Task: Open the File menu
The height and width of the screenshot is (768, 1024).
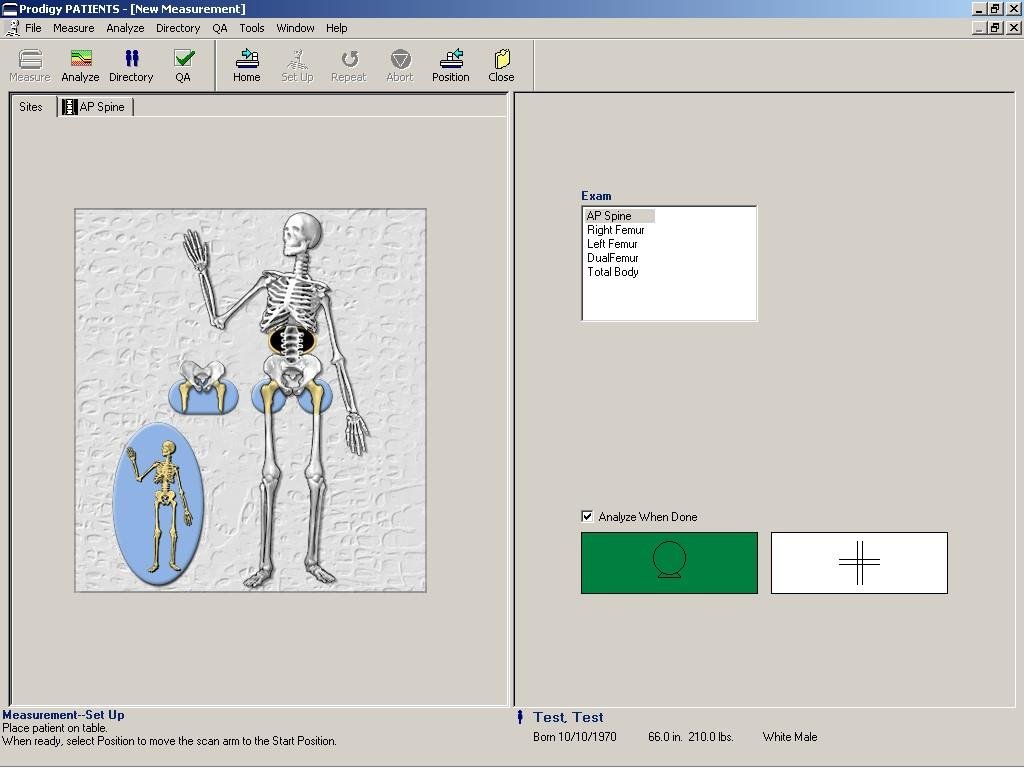Action: [x=33, y=28]
